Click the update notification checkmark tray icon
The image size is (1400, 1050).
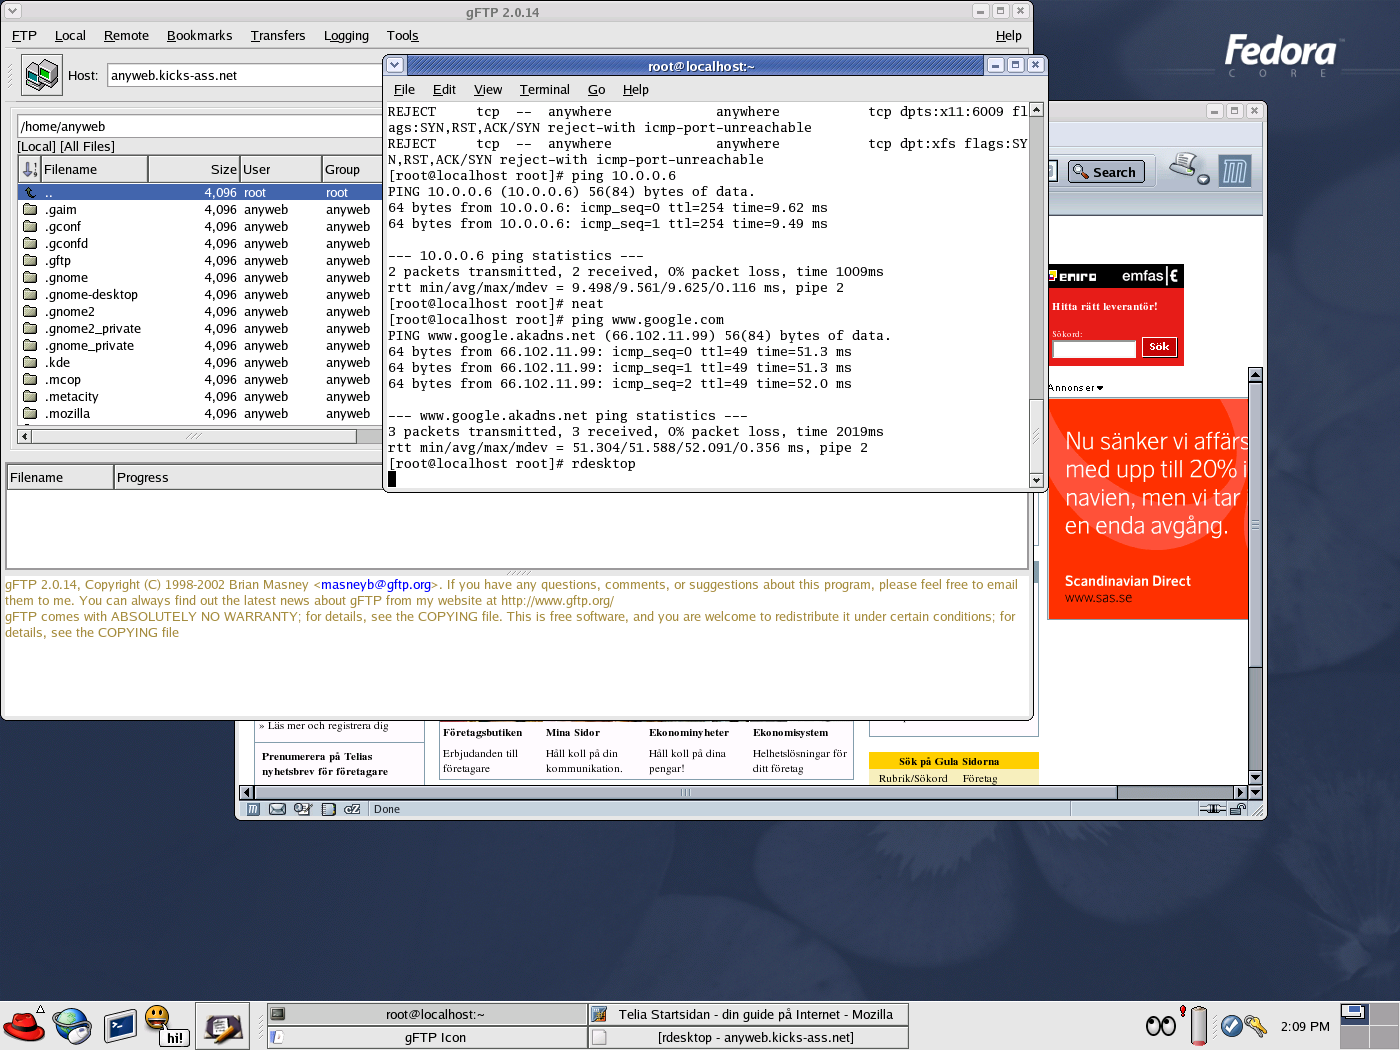coord(1232,1026)
